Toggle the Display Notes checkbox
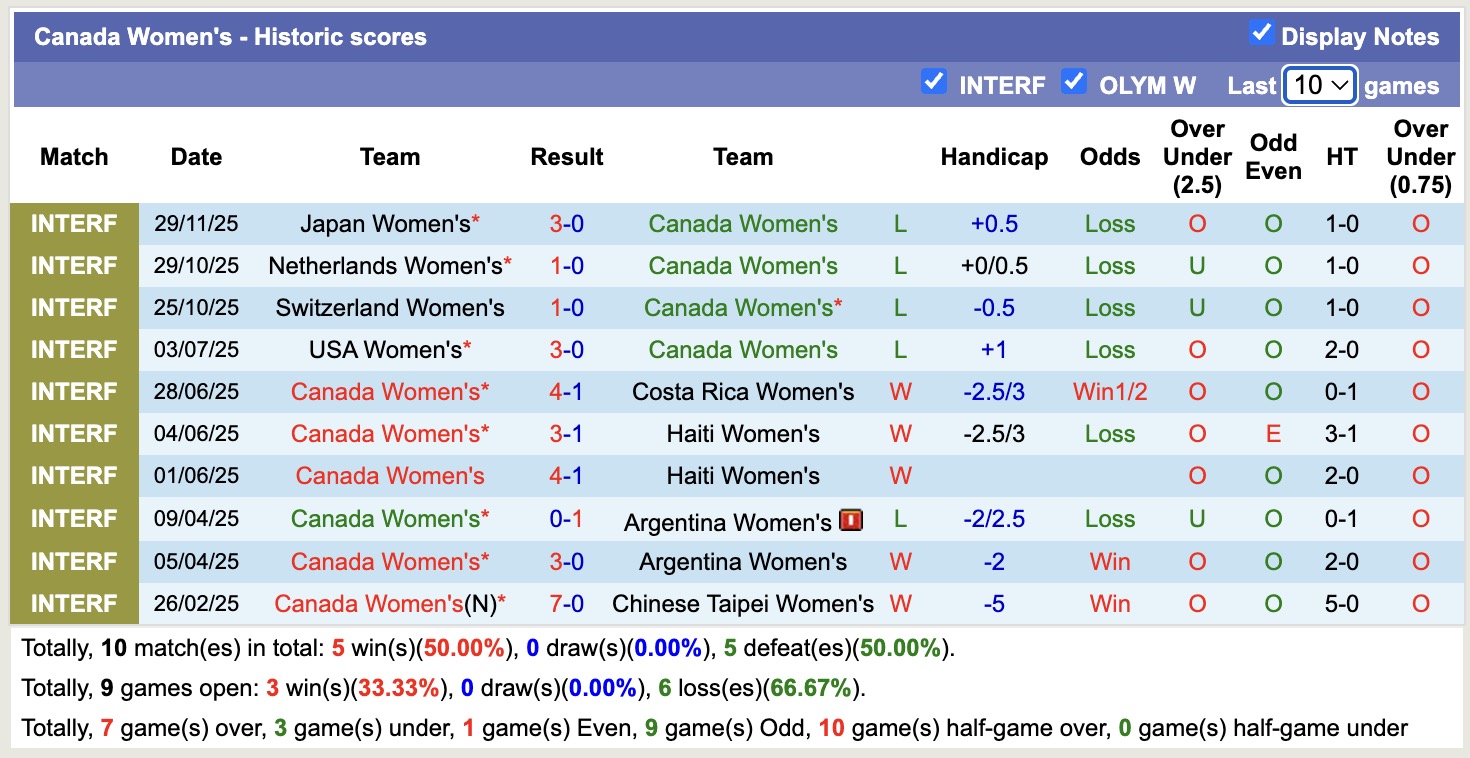This screenshot has width=1470, height=758. coord(1261,34)
